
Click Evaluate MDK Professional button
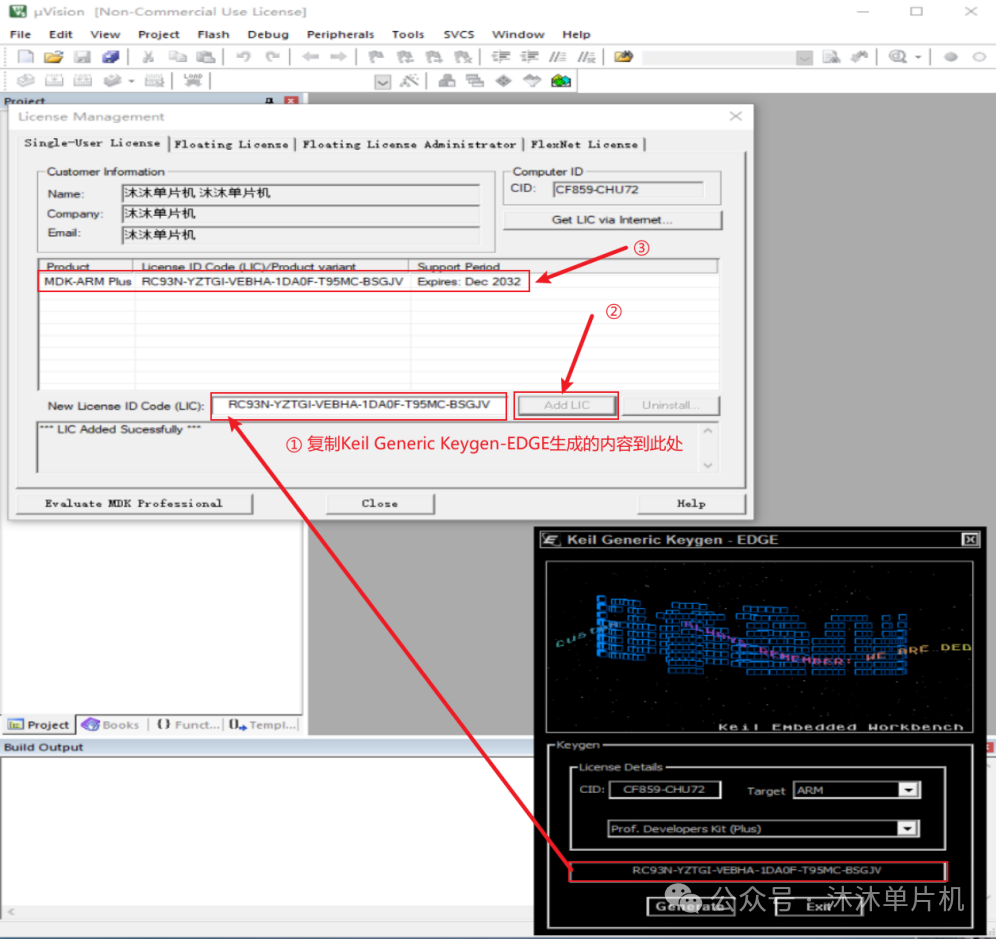(x=134, y=503)
